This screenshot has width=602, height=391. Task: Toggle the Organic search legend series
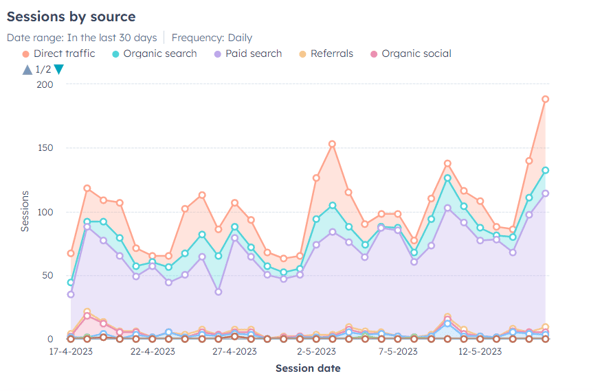coord(154,54)
